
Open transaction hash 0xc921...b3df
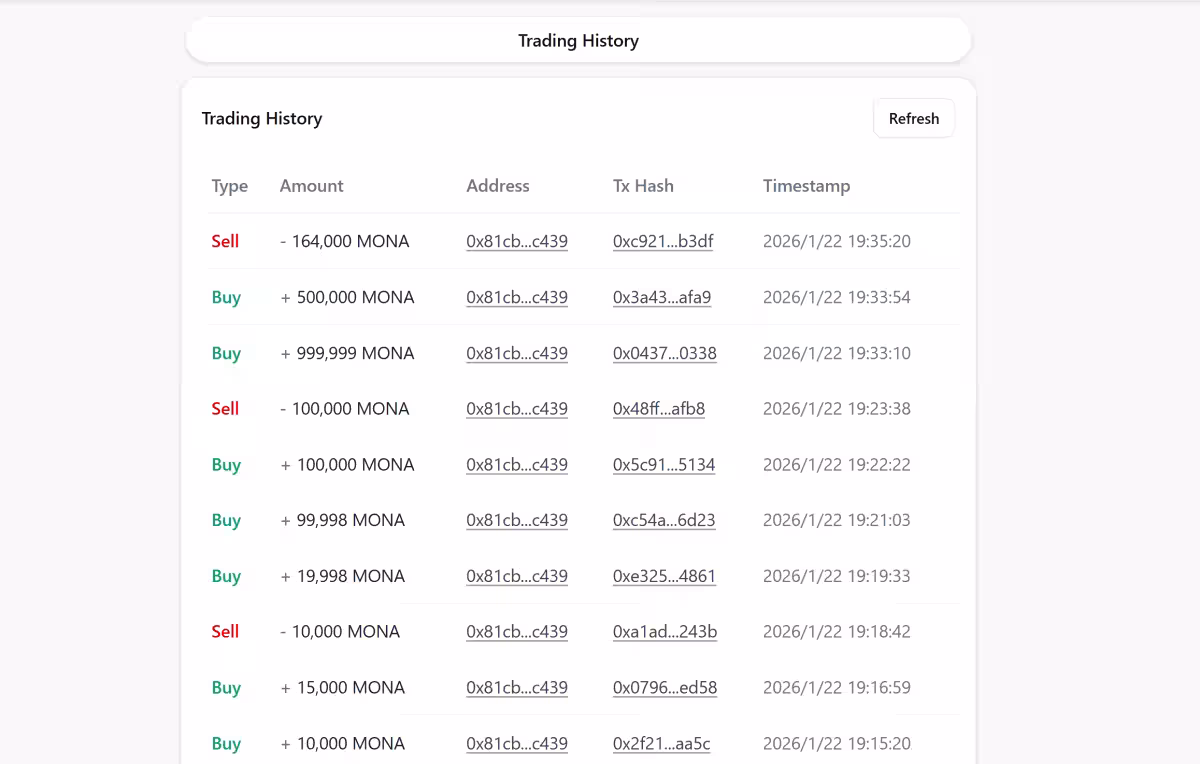click(662, 241)
